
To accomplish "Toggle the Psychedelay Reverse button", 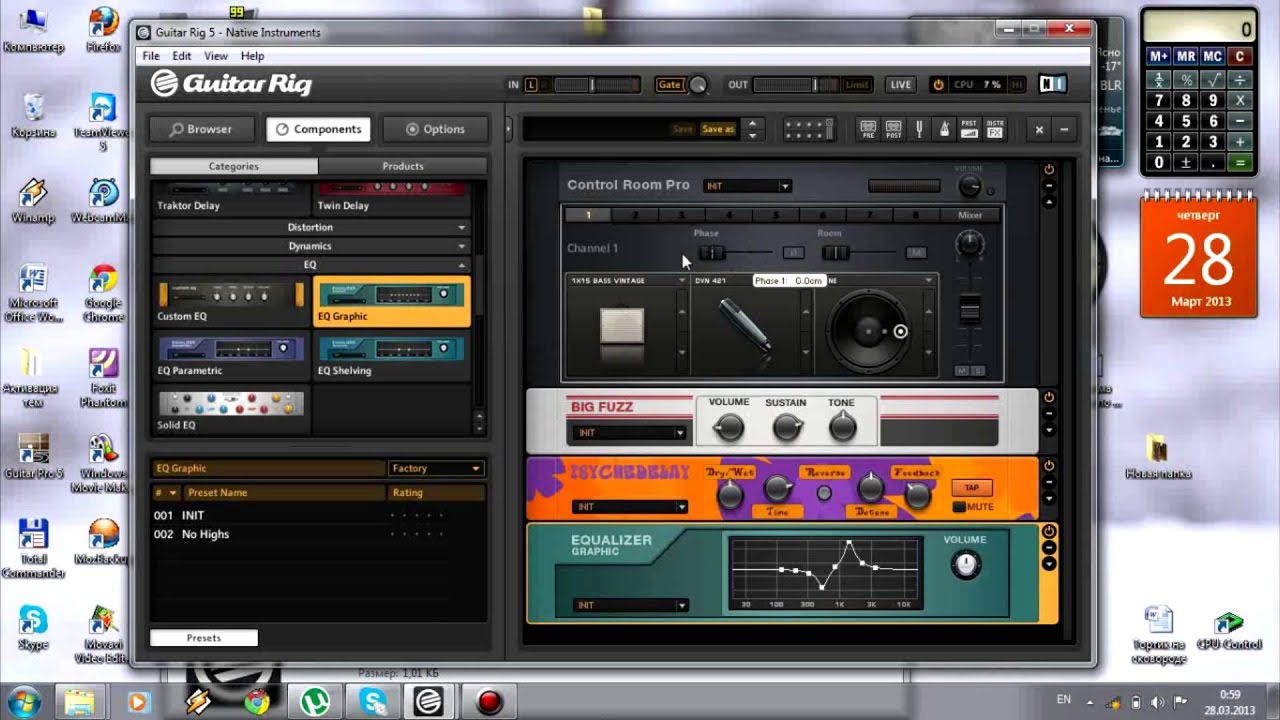I will 824,493.
